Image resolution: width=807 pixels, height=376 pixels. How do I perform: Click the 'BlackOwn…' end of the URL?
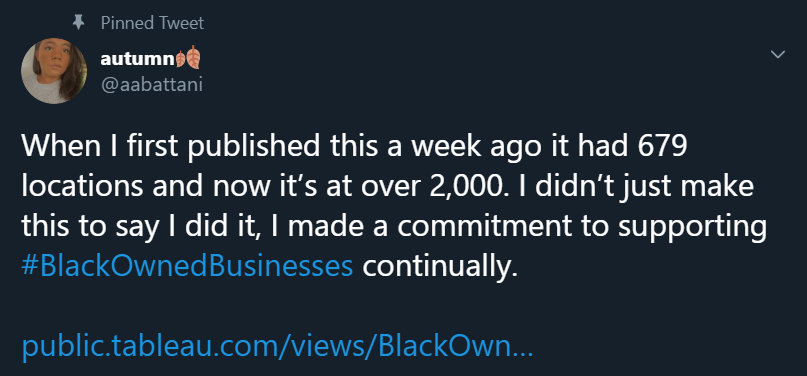pos(455,347)
